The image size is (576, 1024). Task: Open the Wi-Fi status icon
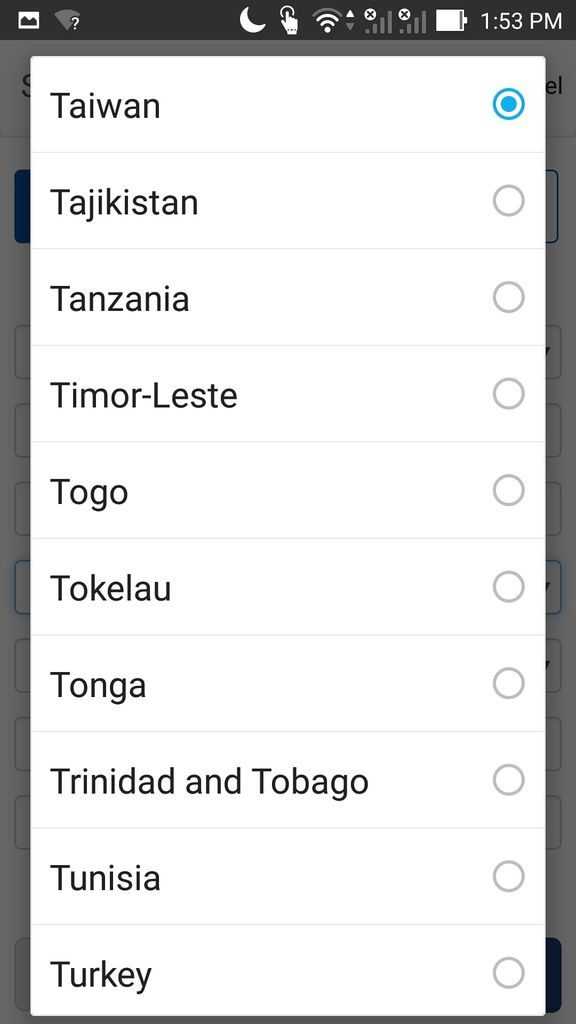coord(330,20)
